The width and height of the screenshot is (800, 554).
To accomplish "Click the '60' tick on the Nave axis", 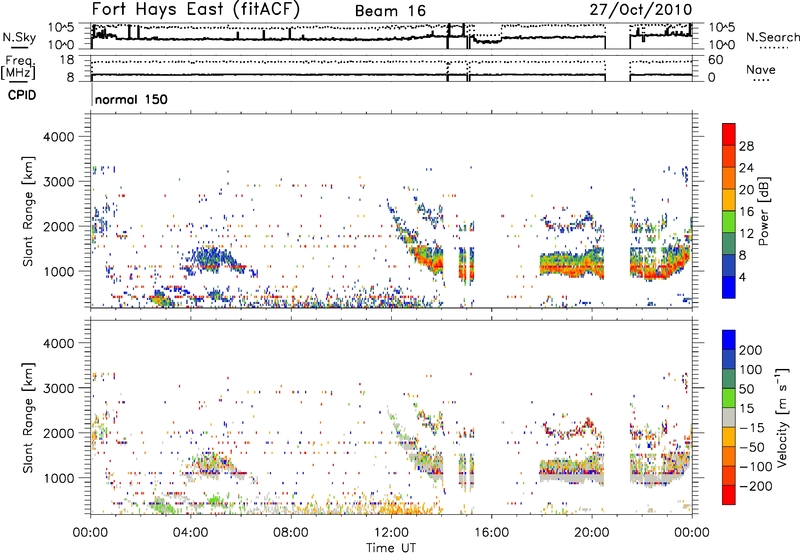I will coord(715,60).
